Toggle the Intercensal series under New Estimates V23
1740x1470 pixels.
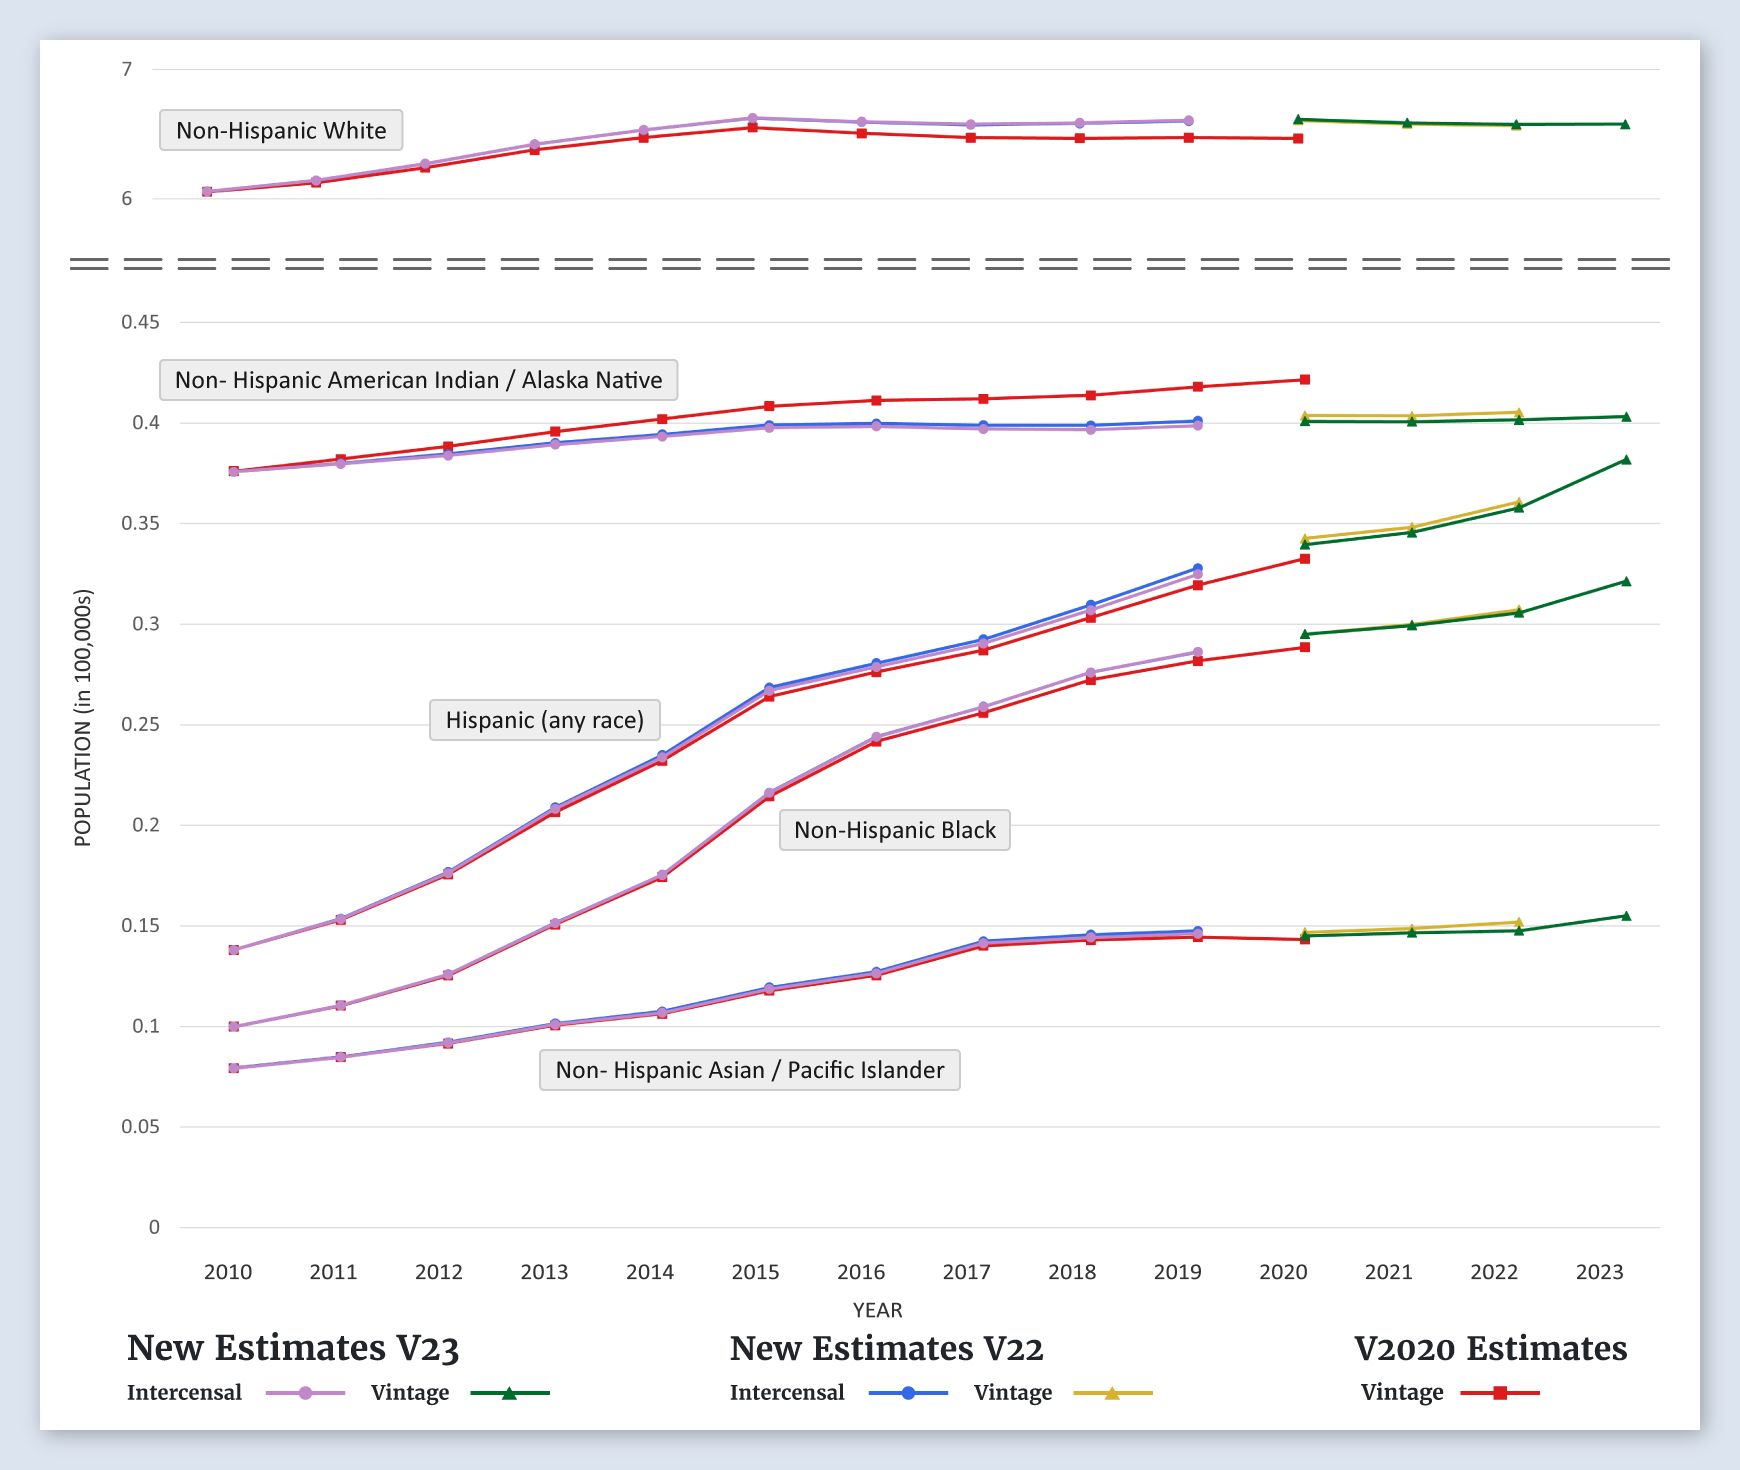(x=185, y=1393)
